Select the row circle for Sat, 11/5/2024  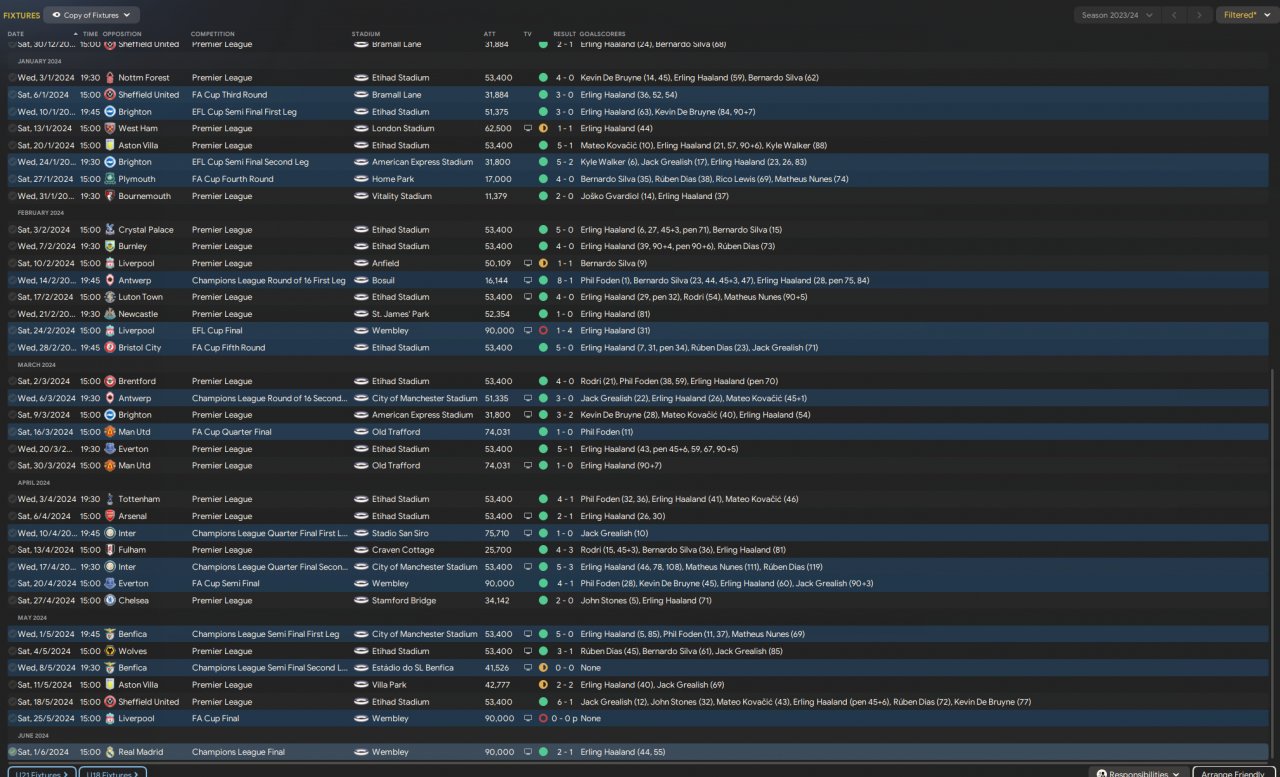(x=12, y=685)
